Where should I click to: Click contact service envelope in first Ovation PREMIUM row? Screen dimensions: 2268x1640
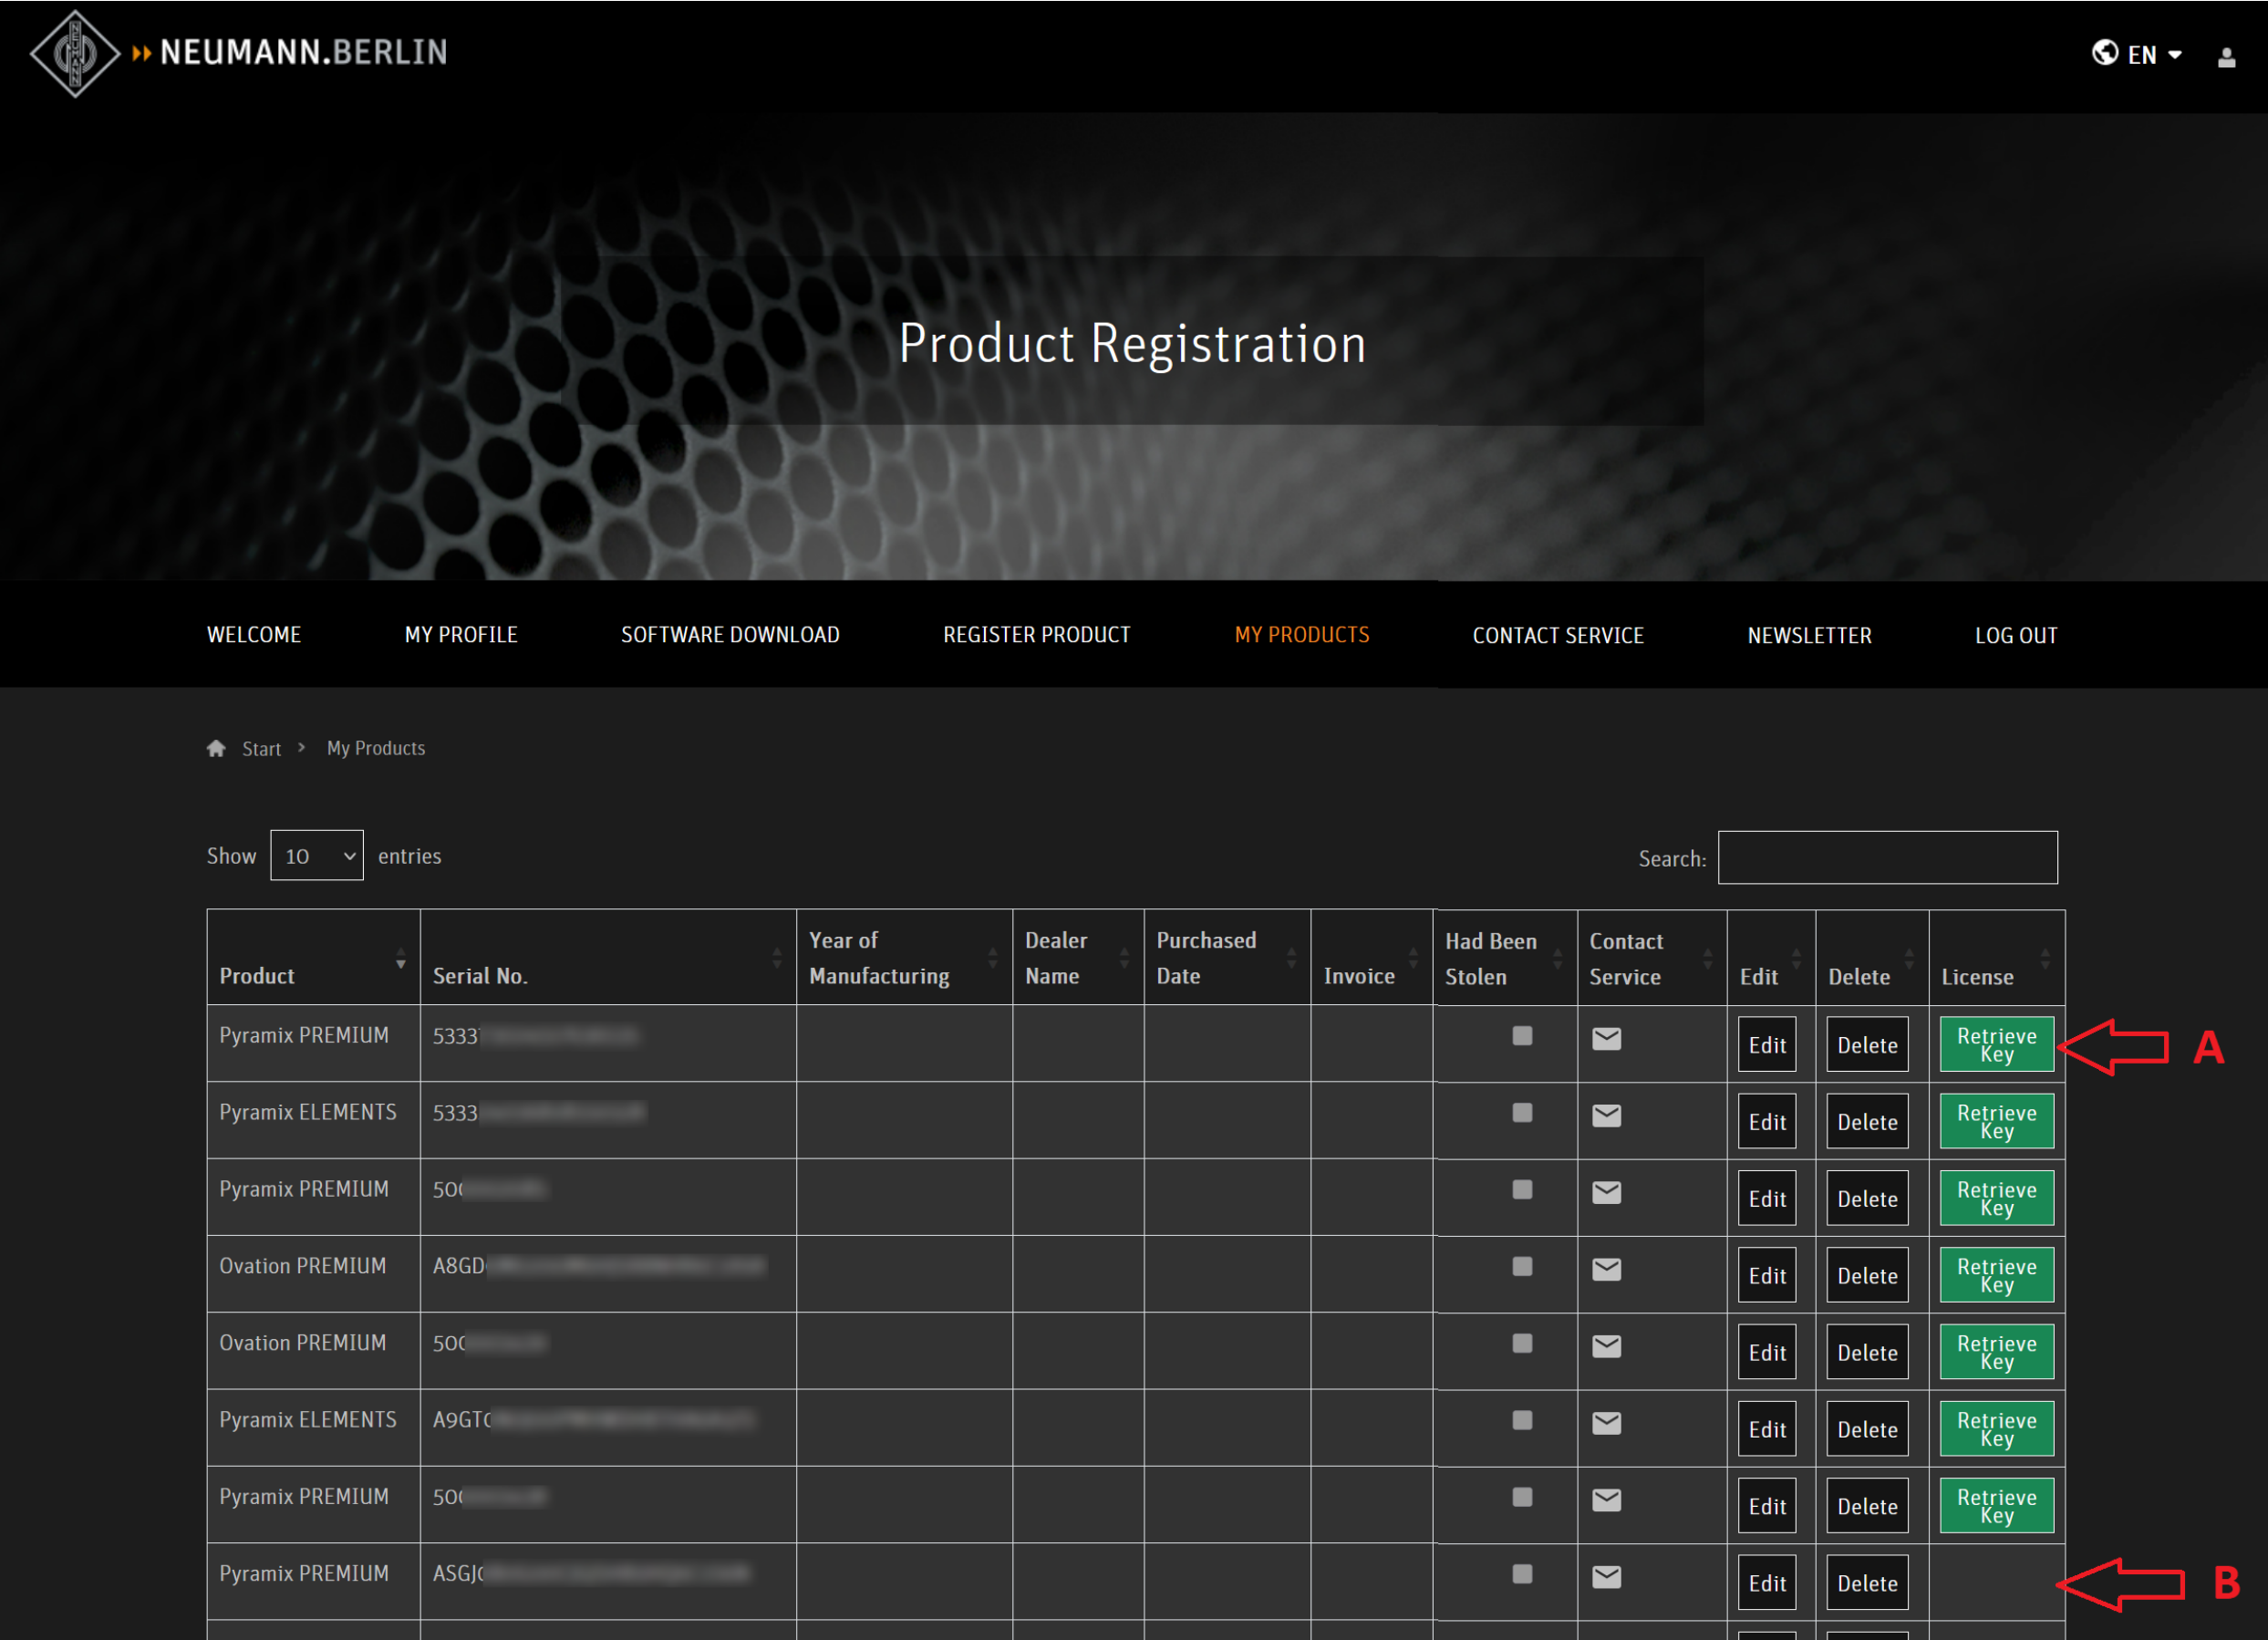[1606, 1269]
